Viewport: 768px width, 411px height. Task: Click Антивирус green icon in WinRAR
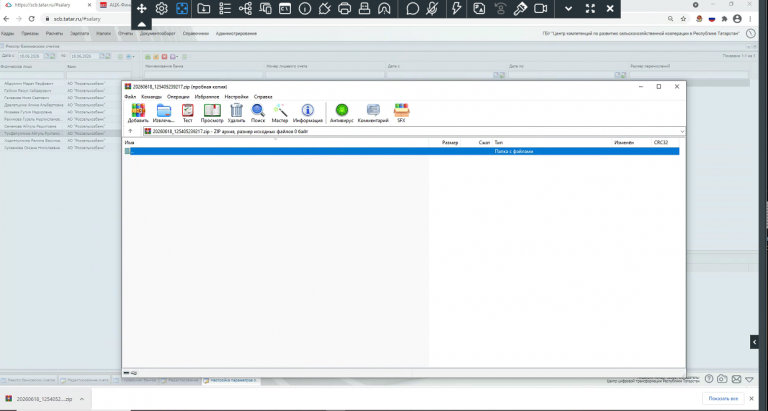[341, 113]
